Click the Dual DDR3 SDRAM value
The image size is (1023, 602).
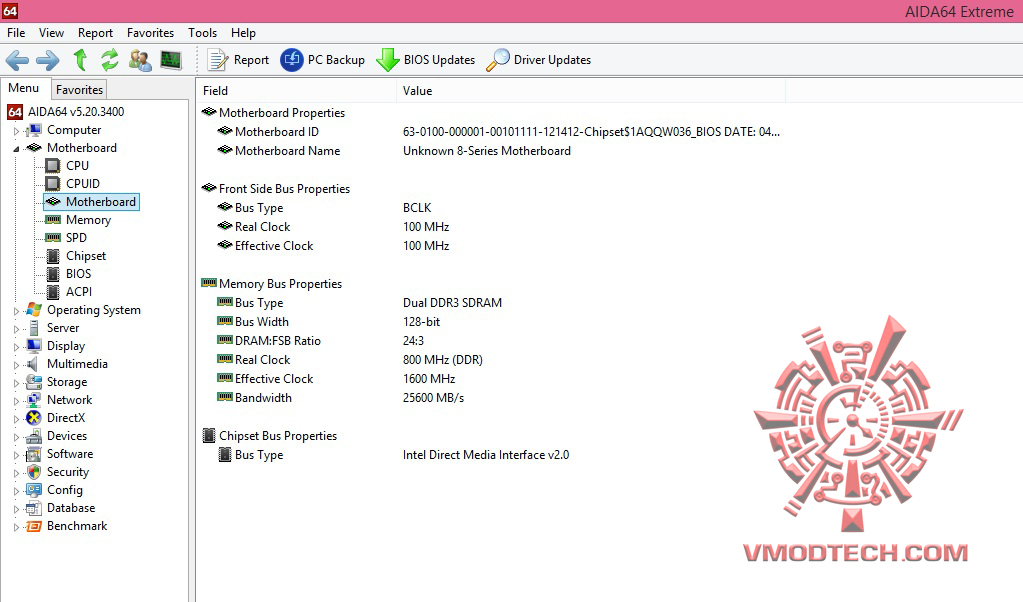452,303
